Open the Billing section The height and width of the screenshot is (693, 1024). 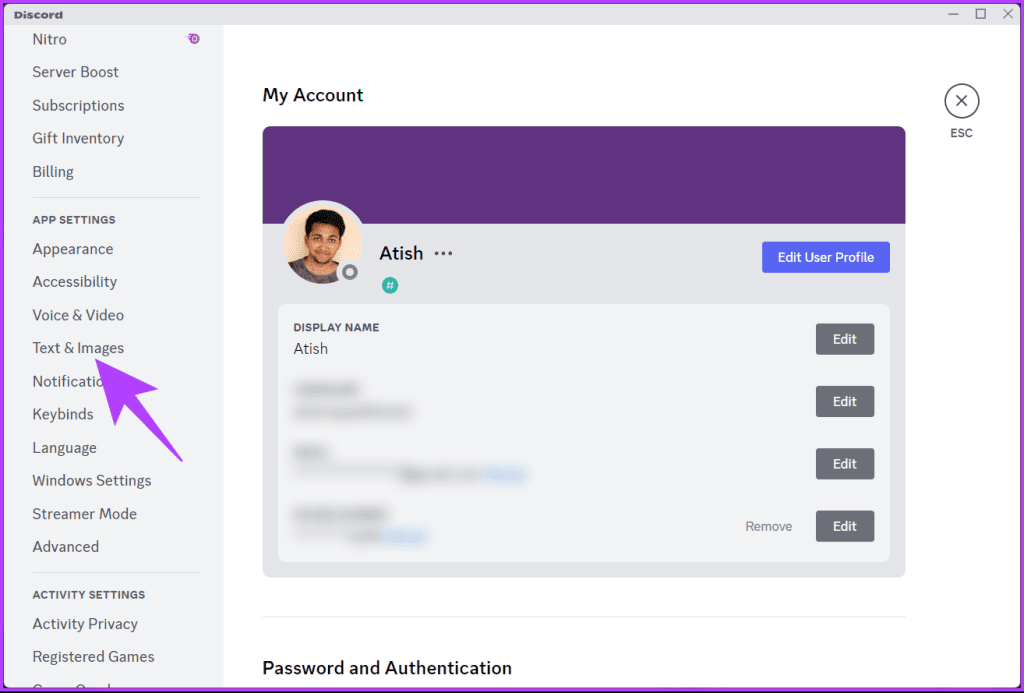coord(53,171)
